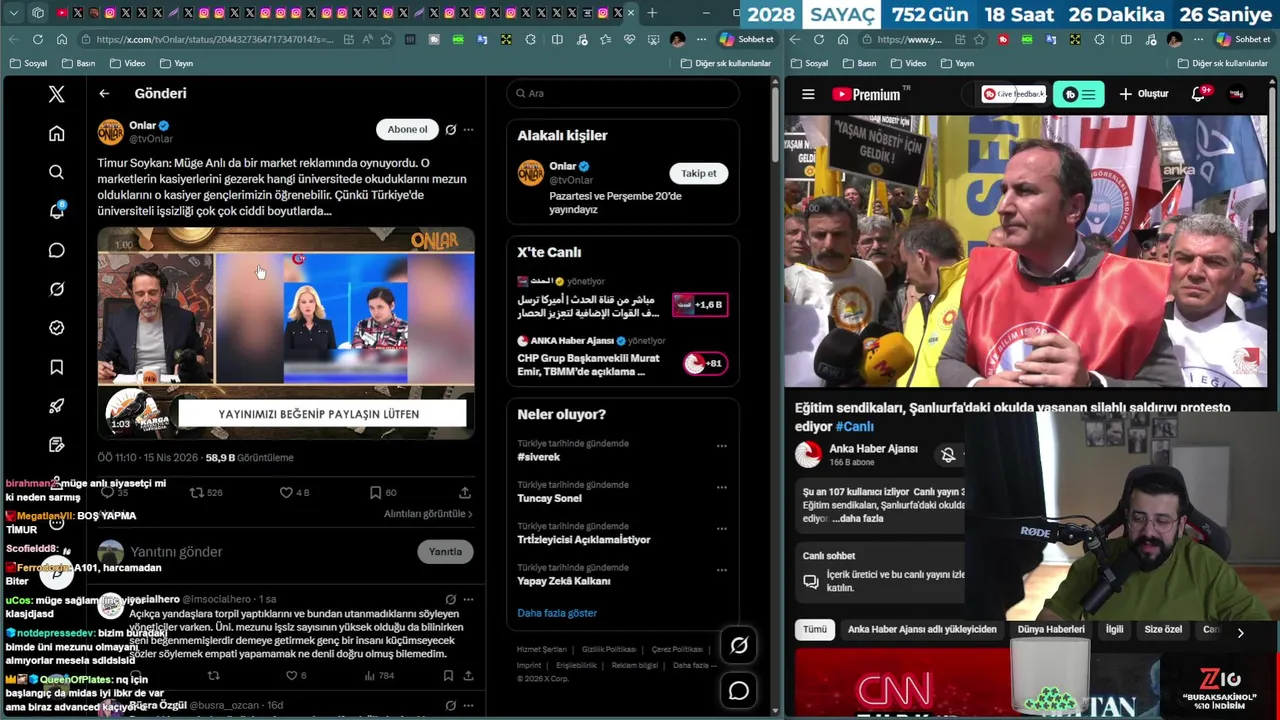
Task: Open Diğer sık kullanılanlar folder in left browser
Action: (726, 63)
